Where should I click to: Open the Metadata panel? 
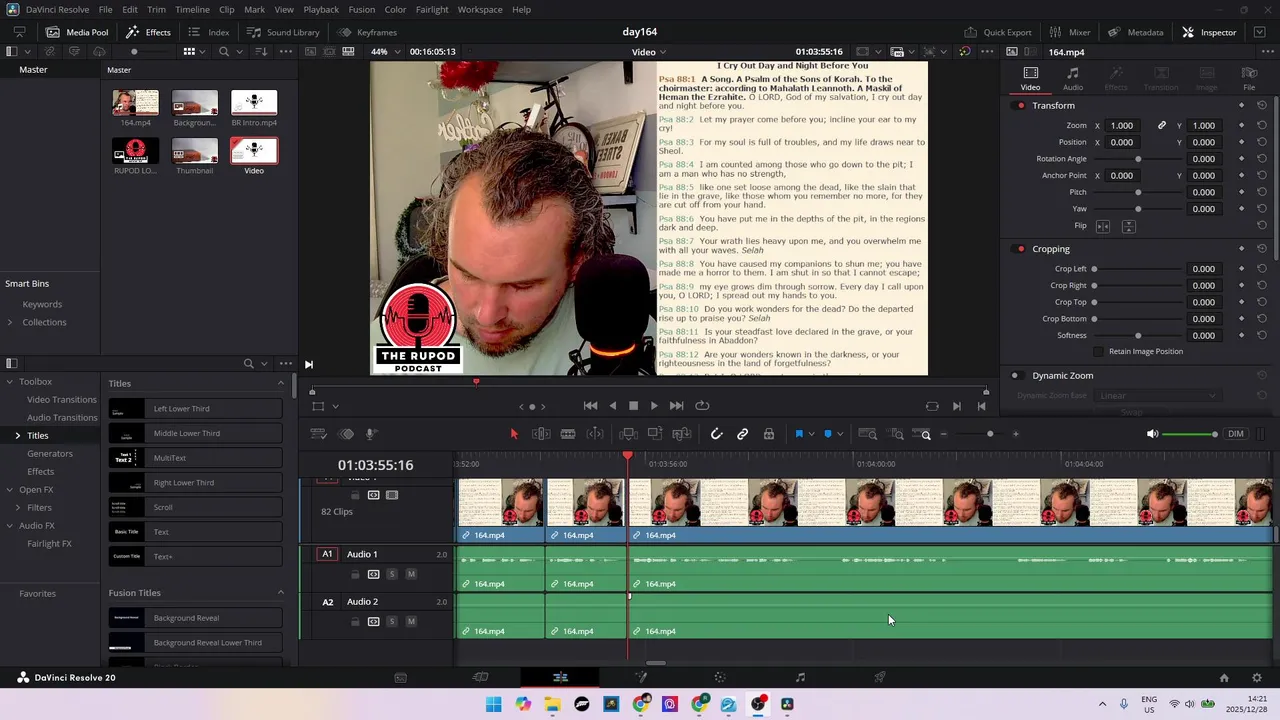coord(1136,32)
